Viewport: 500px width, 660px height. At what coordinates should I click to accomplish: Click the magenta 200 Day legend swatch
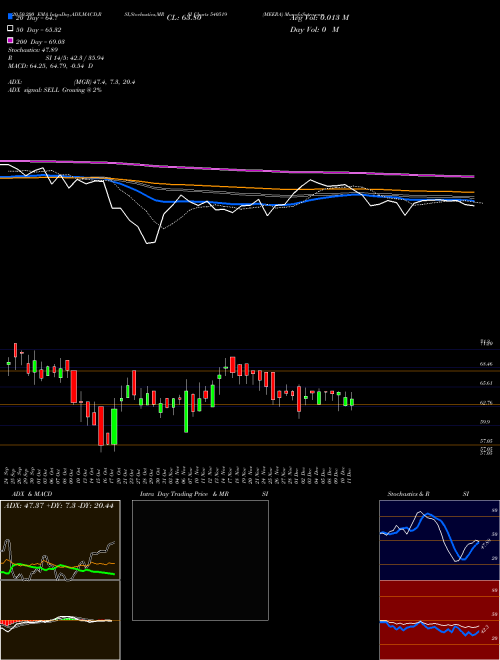point(10,41)
